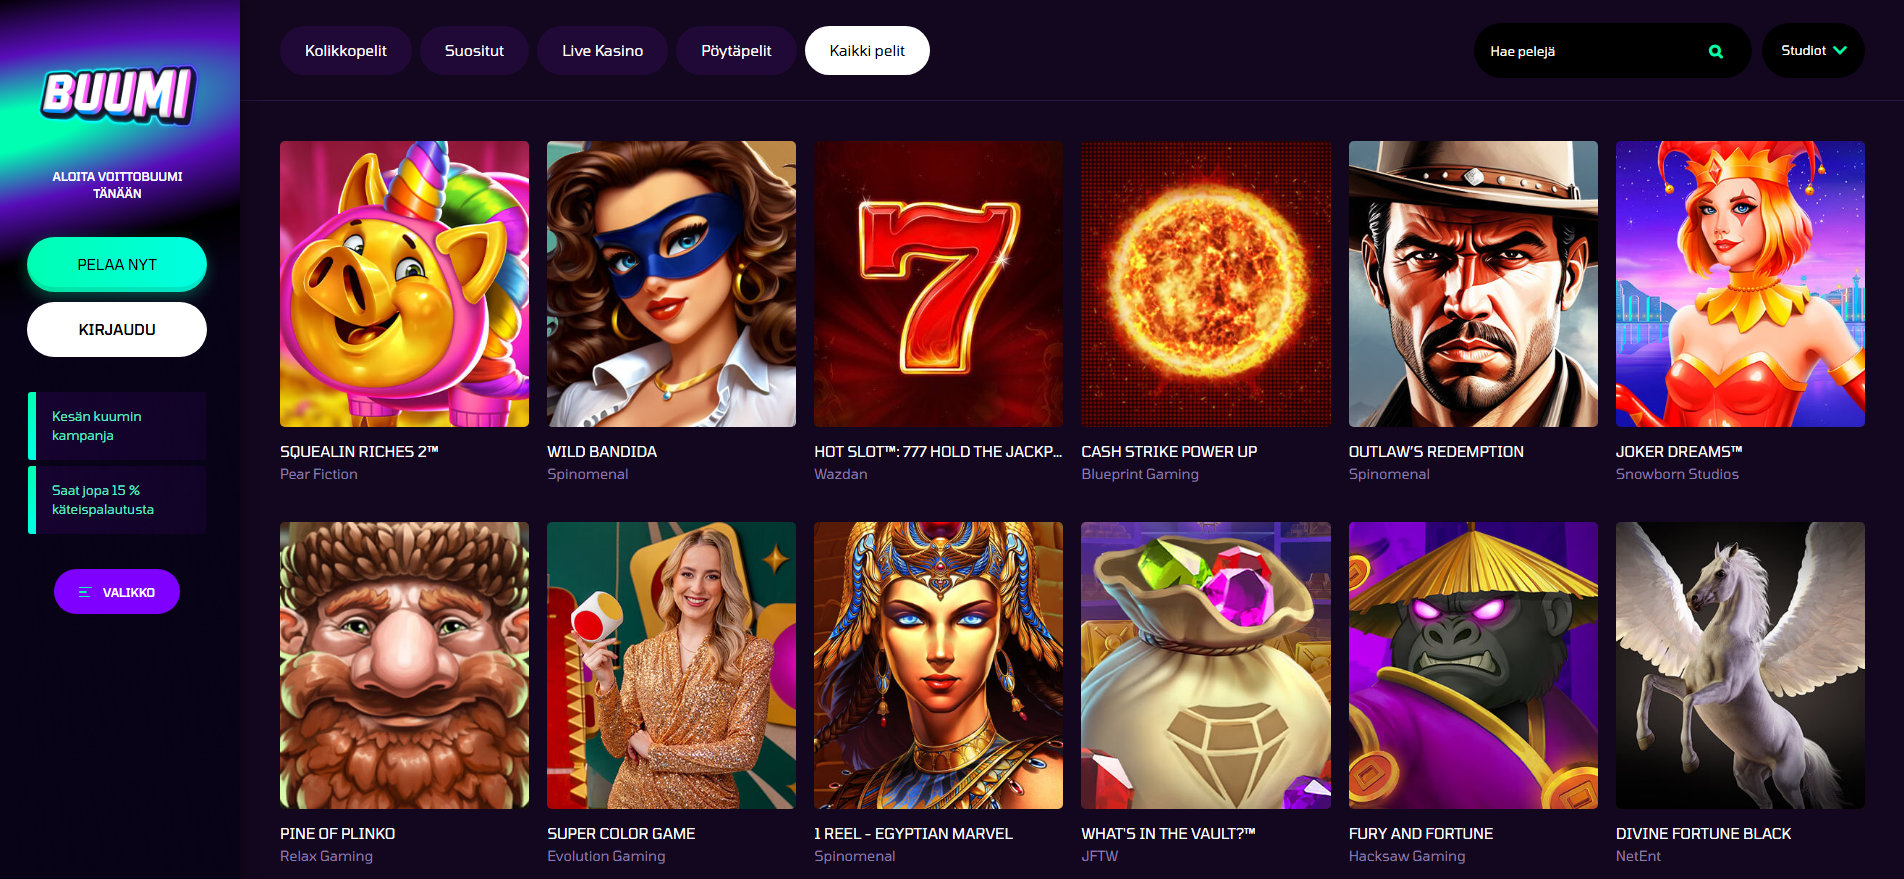Click the KIRJAUDU button
Screen dimensions: 1904x879
[x=116, y=329]
